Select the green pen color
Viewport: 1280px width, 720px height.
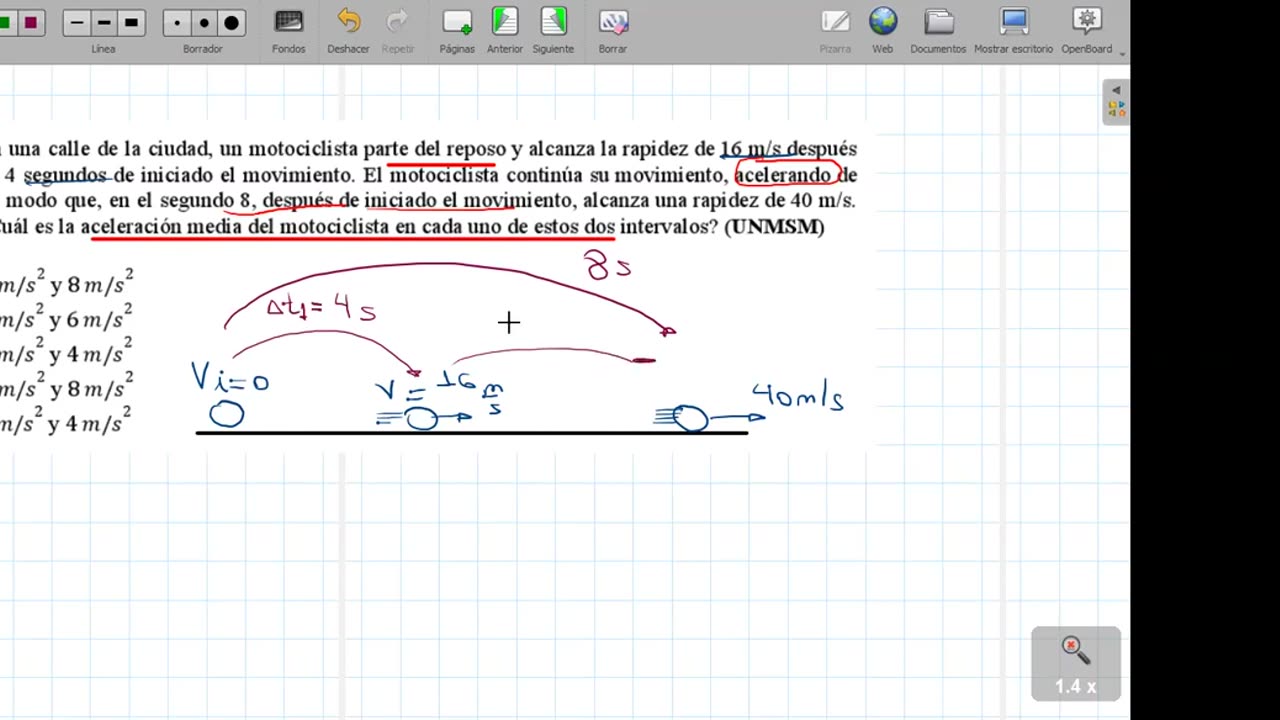click(5, 22)
